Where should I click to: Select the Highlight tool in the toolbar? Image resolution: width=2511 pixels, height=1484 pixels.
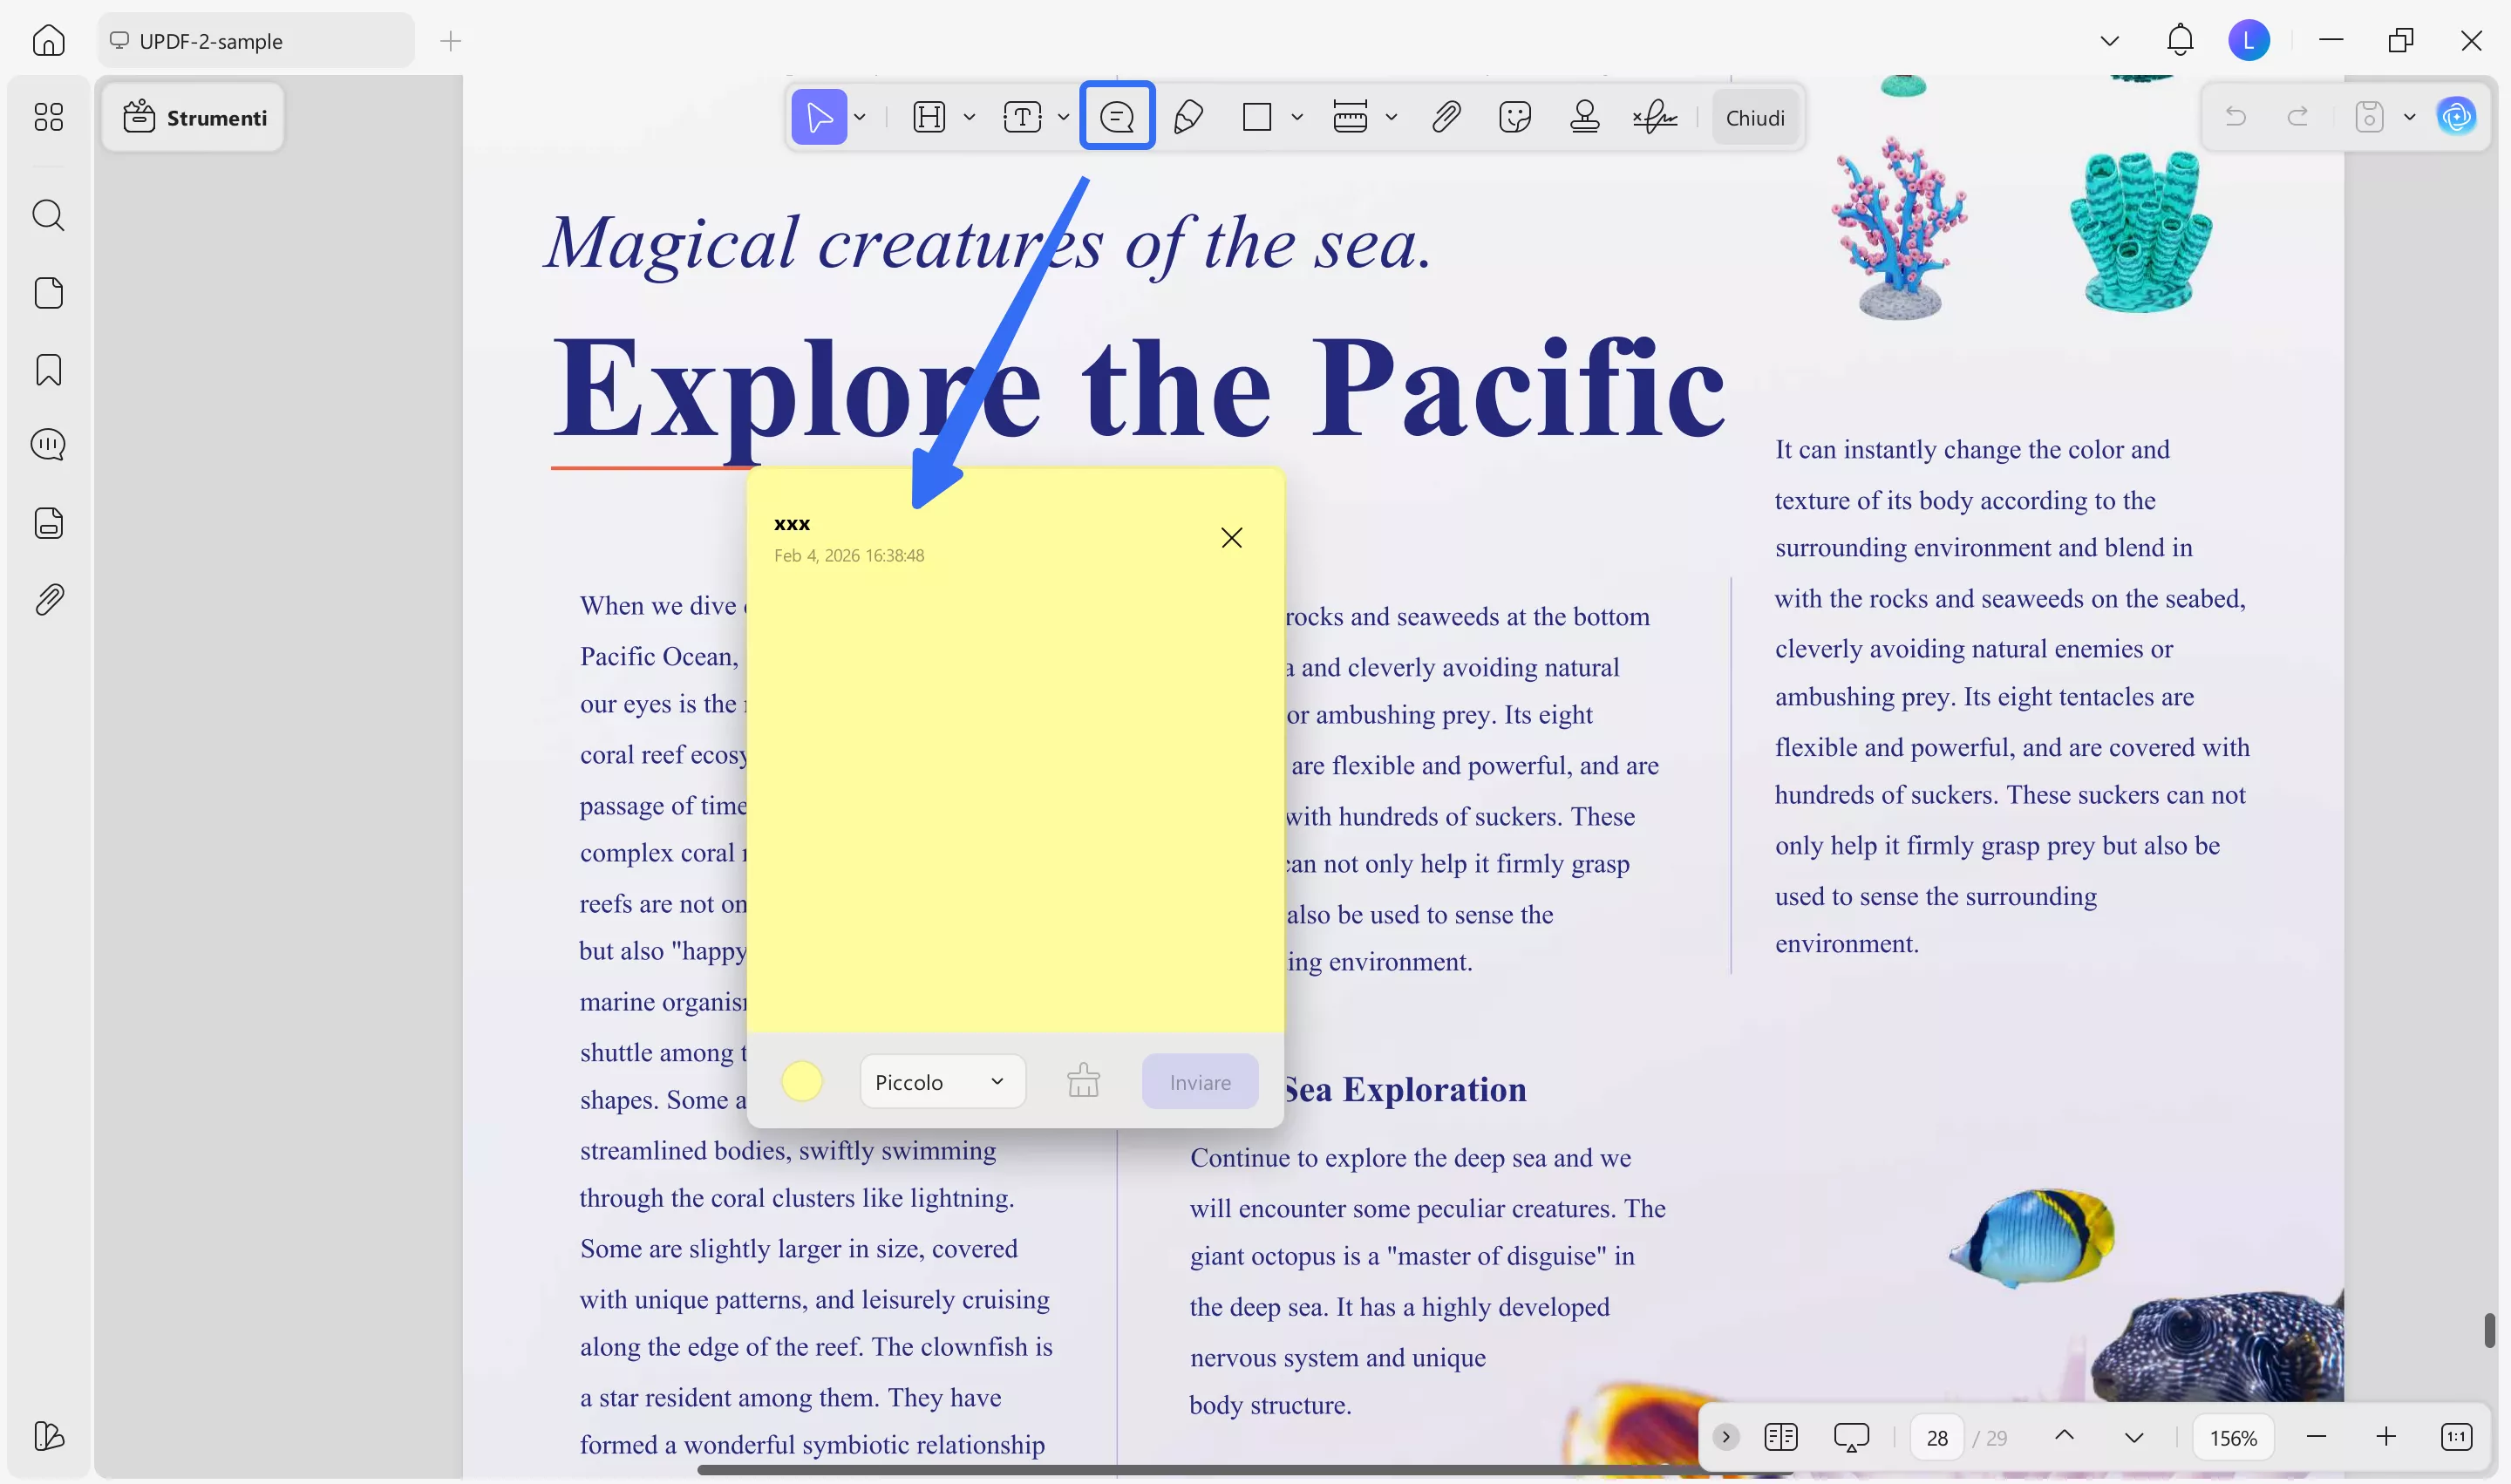pos(929,116)
